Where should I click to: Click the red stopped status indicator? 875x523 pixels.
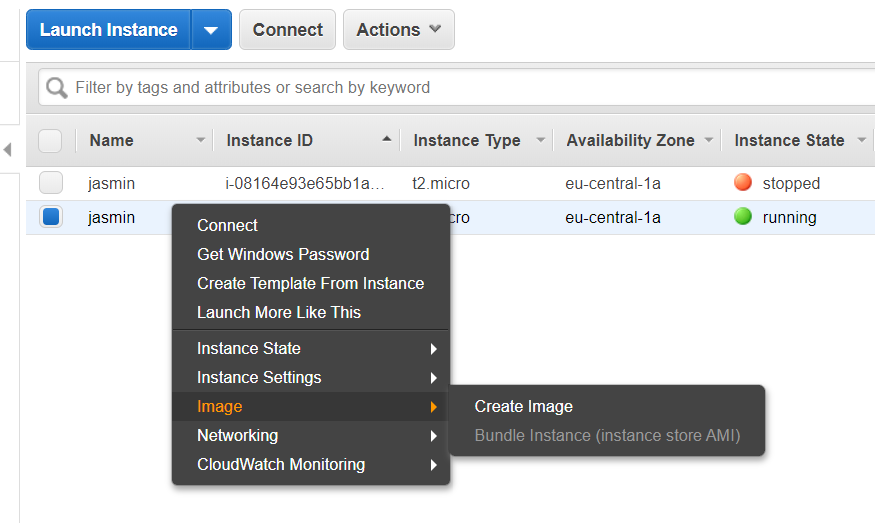click(x=742, y=183)
